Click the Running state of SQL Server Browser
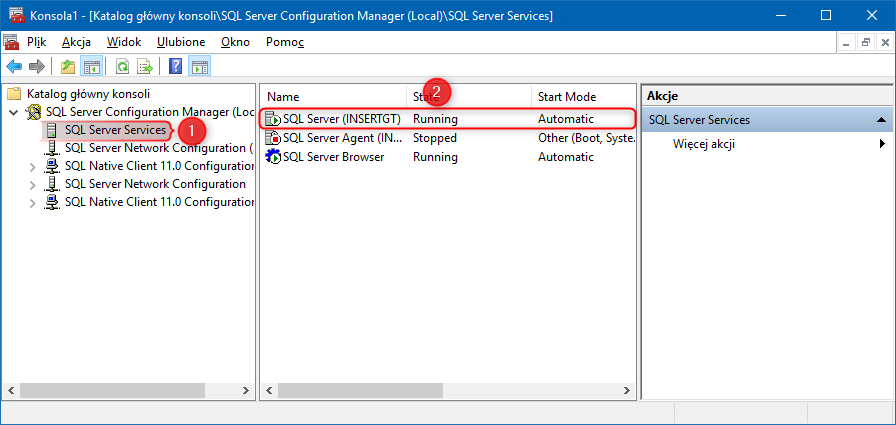Viewport: 896px width, 425px height. (x=435, y=157)
